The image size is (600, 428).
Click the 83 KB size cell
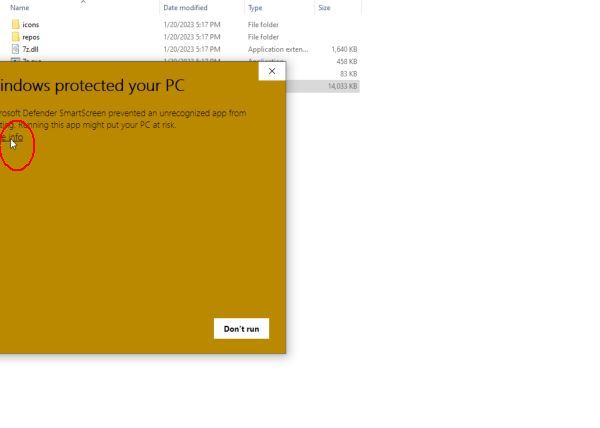pos(349,74)
